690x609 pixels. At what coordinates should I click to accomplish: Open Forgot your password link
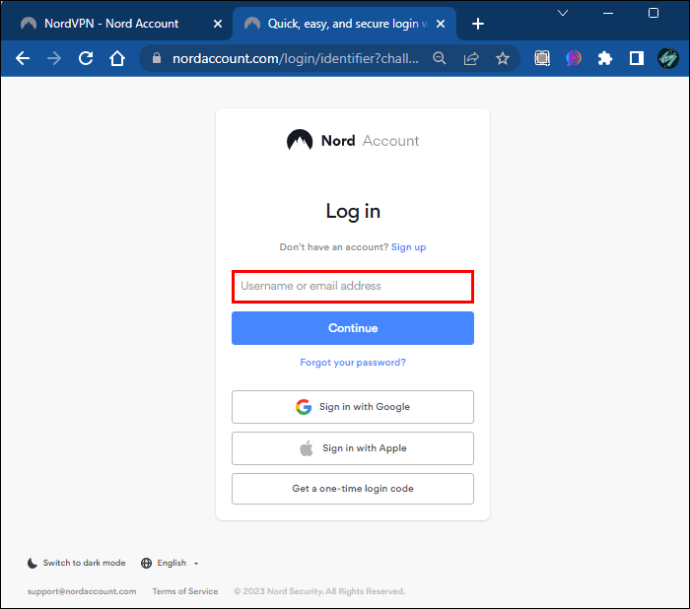pos(352,362)
